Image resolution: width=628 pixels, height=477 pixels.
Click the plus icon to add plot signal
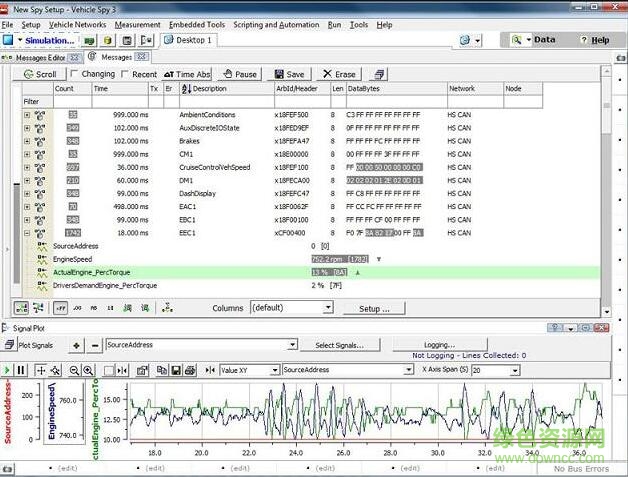click(76, 345)
